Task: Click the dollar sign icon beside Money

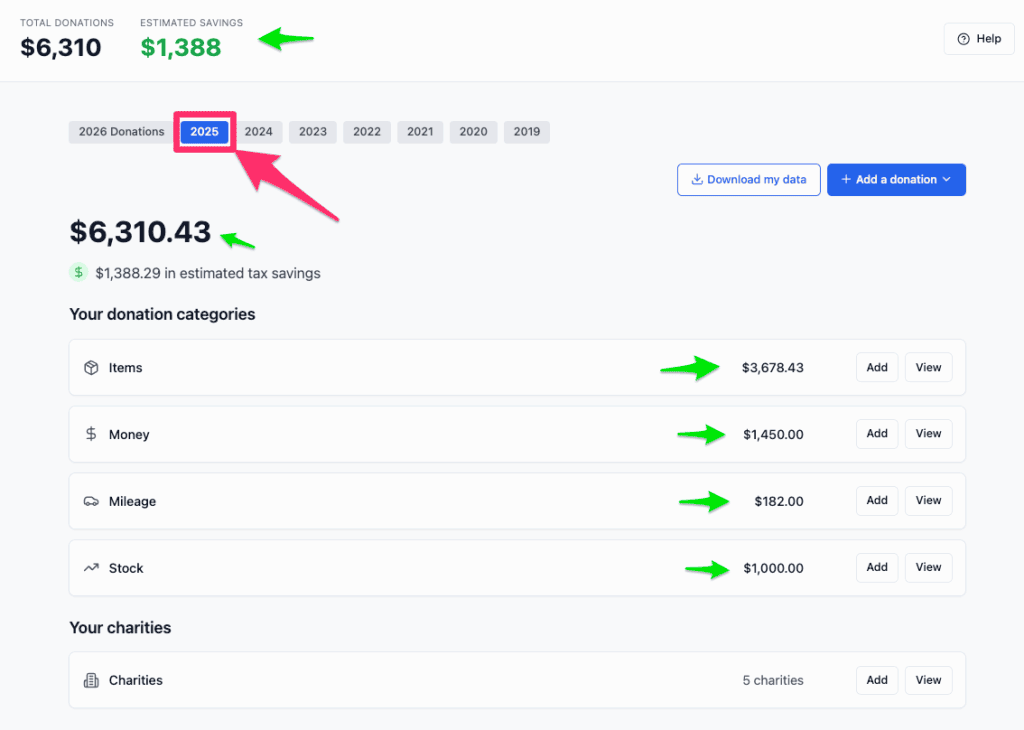Action: coord(91,435)
